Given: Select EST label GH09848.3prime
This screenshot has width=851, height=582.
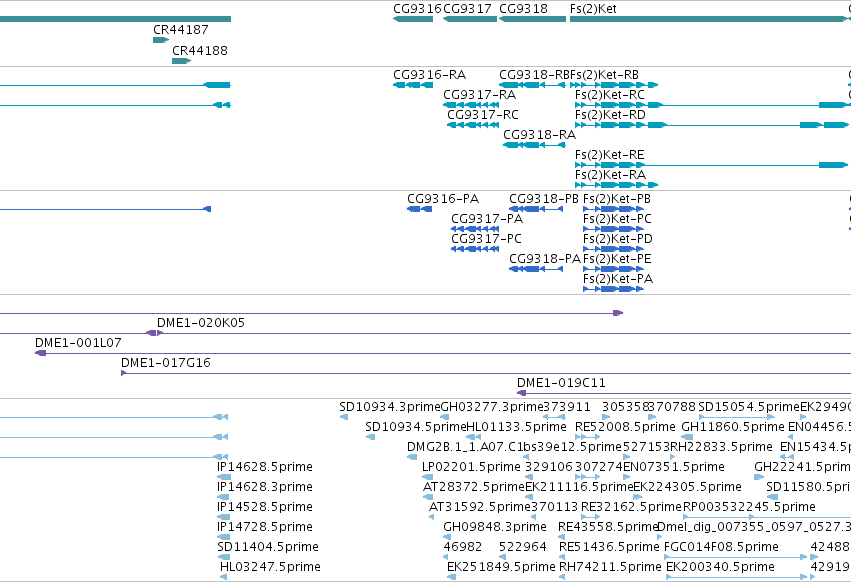Looking at the screenshot, I should coord(495,527).
